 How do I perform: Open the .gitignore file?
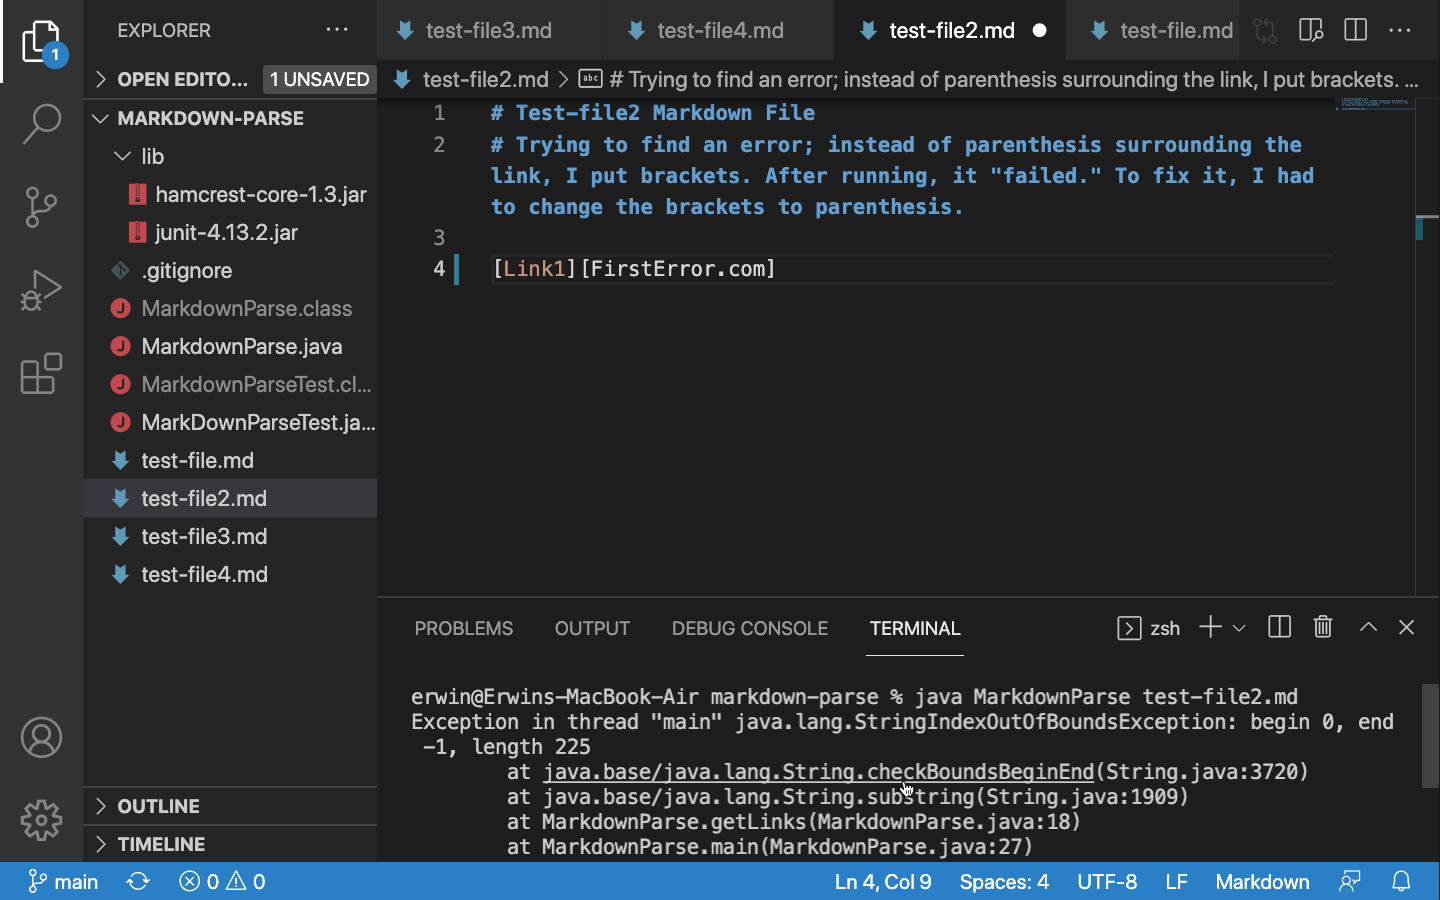tap(230, 270)
